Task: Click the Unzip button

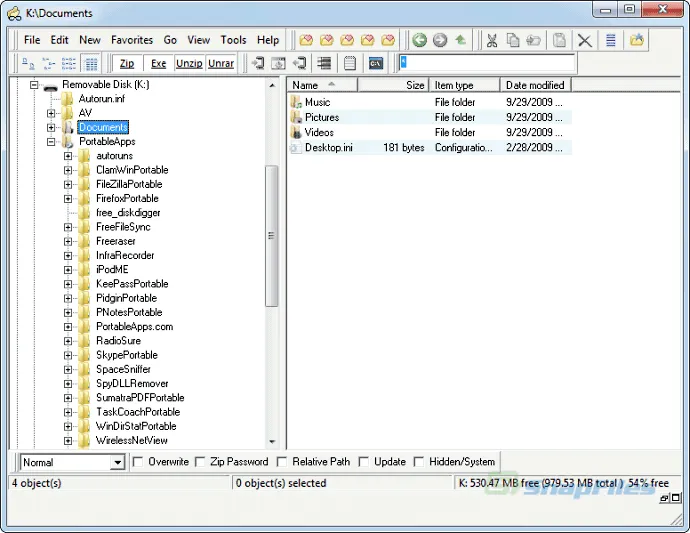Action: [189, 64]
